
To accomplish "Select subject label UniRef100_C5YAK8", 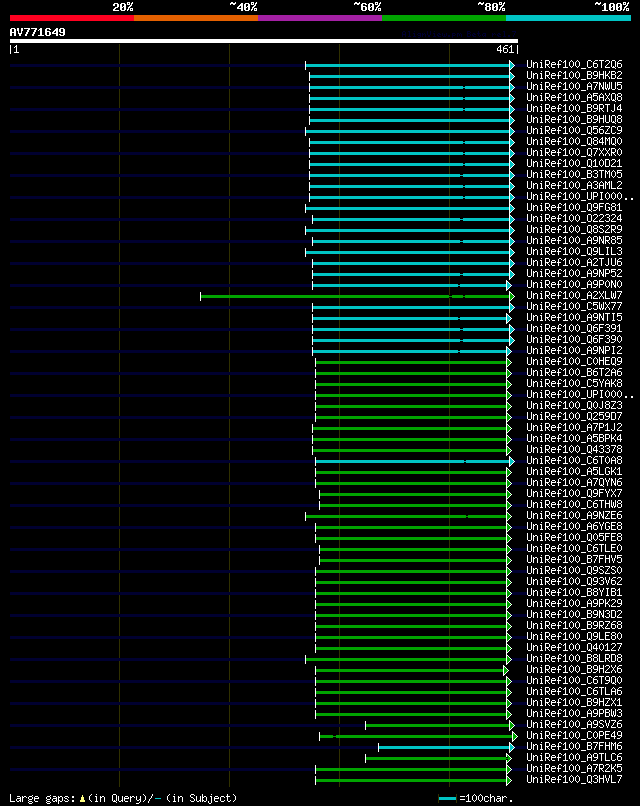I will 574,383.
